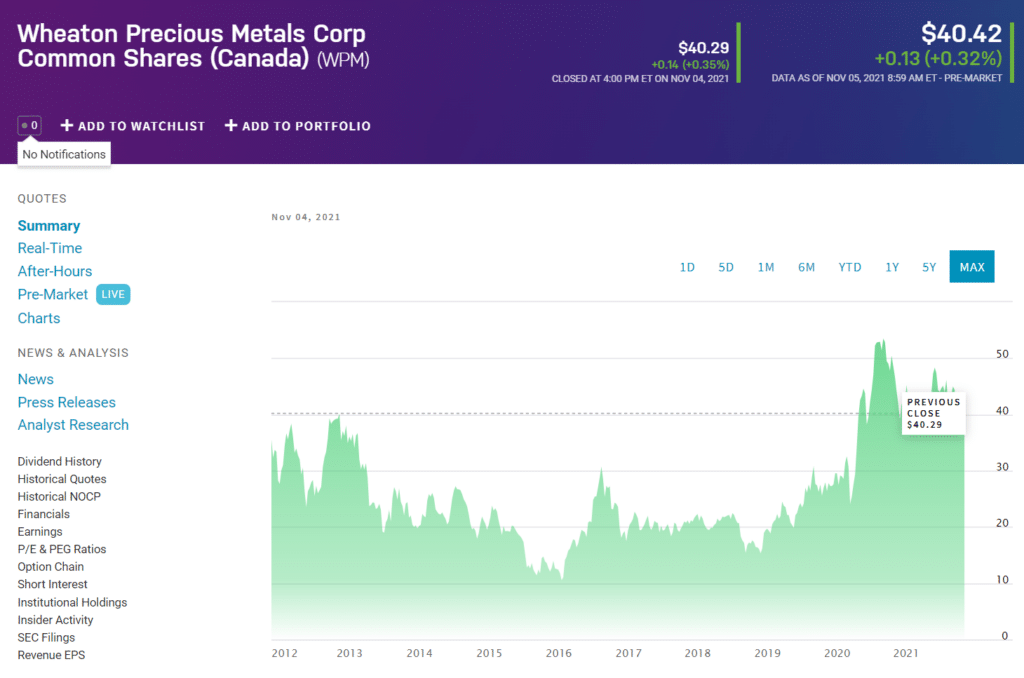Open Historical Quotes
1024x678 pixels.
[62, 479]
